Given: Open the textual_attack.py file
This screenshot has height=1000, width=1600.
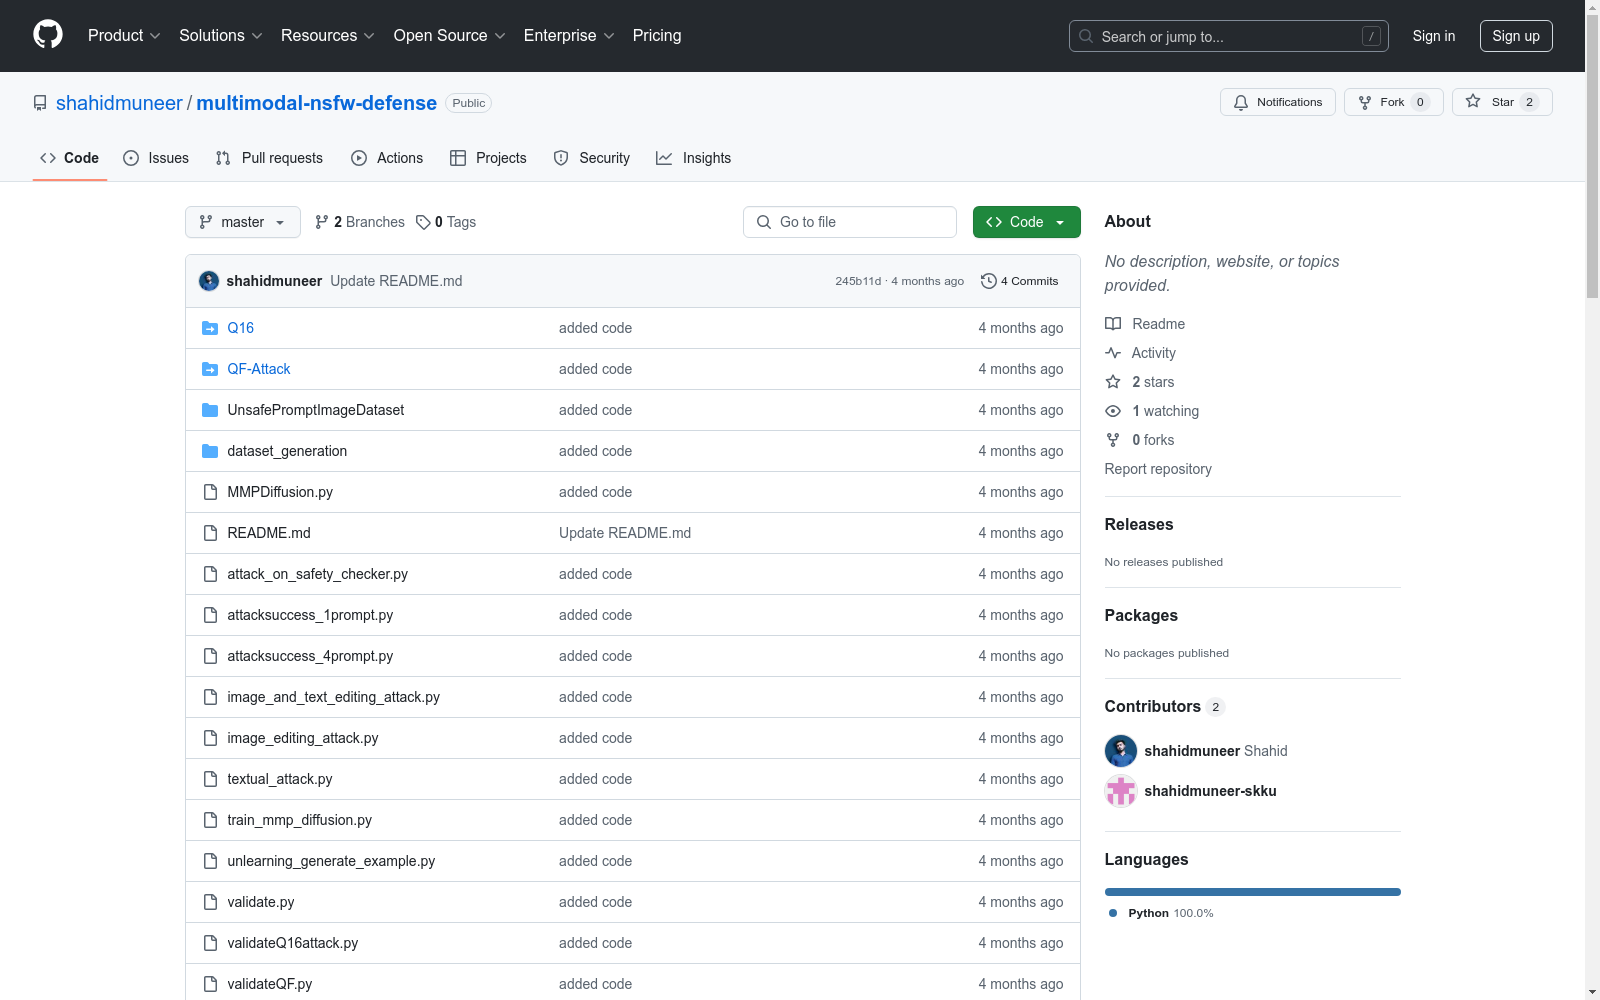Looking at the screenshot, I should click(x=280, y=779).
